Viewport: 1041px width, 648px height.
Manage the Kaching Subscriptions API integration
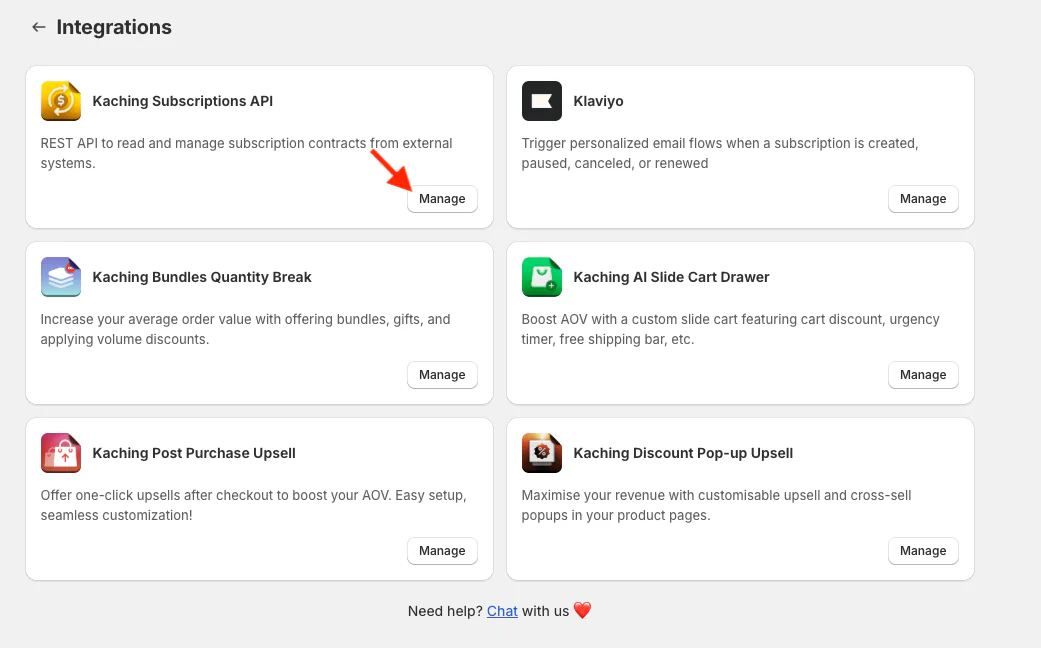click(x=442, y=199)
